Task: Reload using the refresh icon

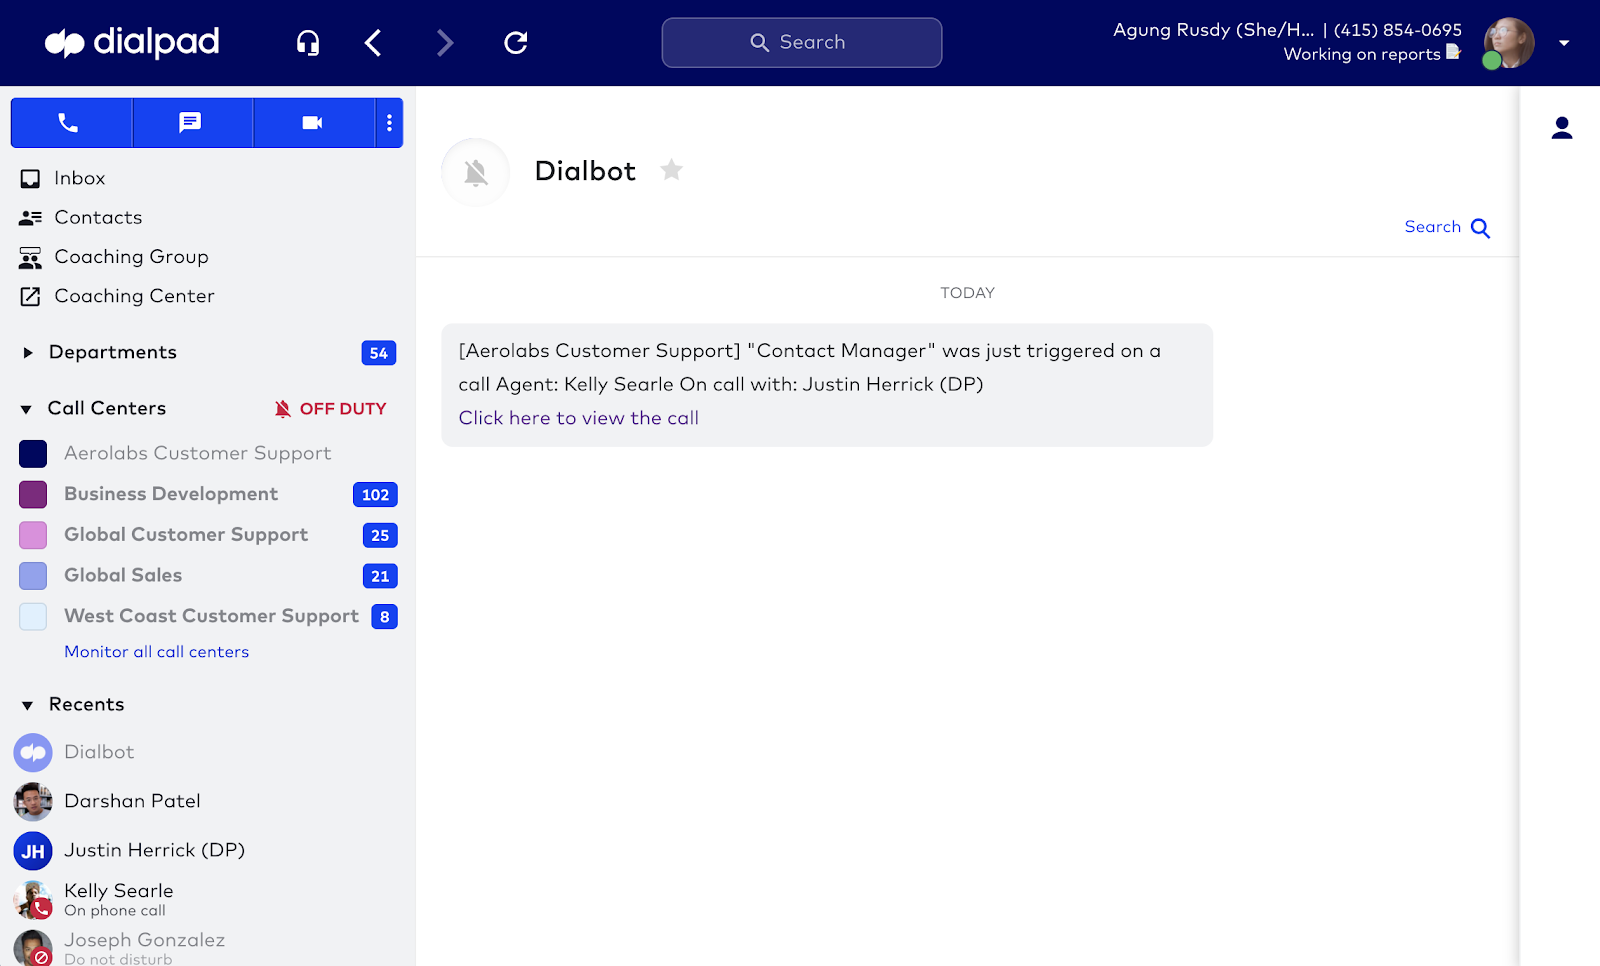Action: click(516, 43)
